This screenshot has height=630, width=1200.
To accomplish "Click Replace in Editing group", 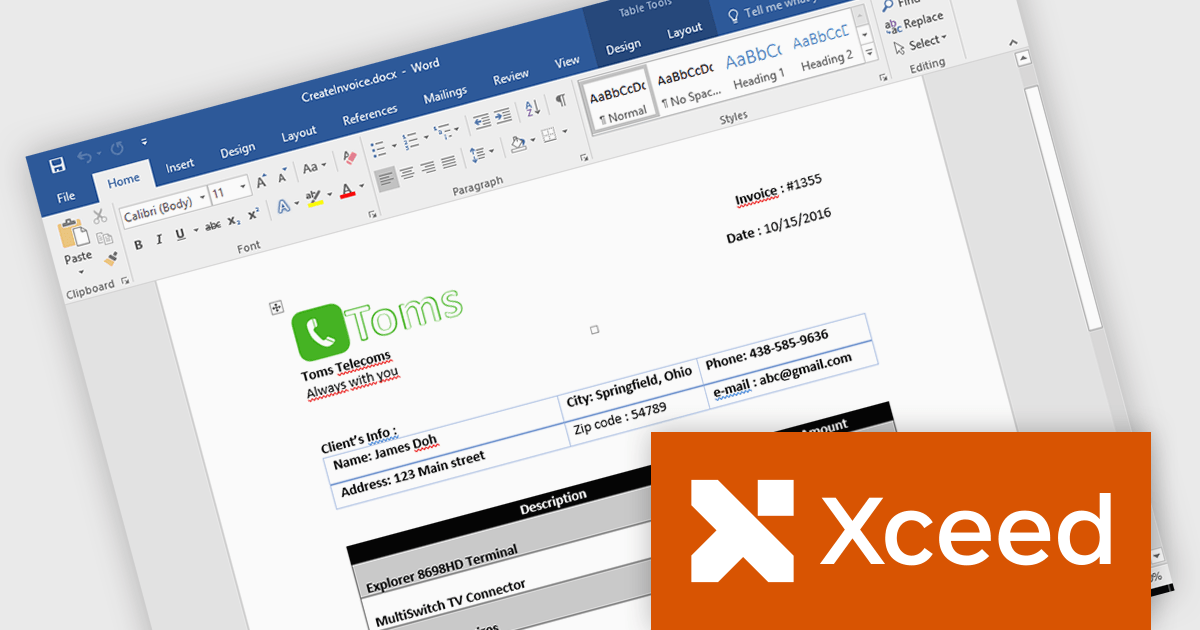I will (x=914, y=22).
